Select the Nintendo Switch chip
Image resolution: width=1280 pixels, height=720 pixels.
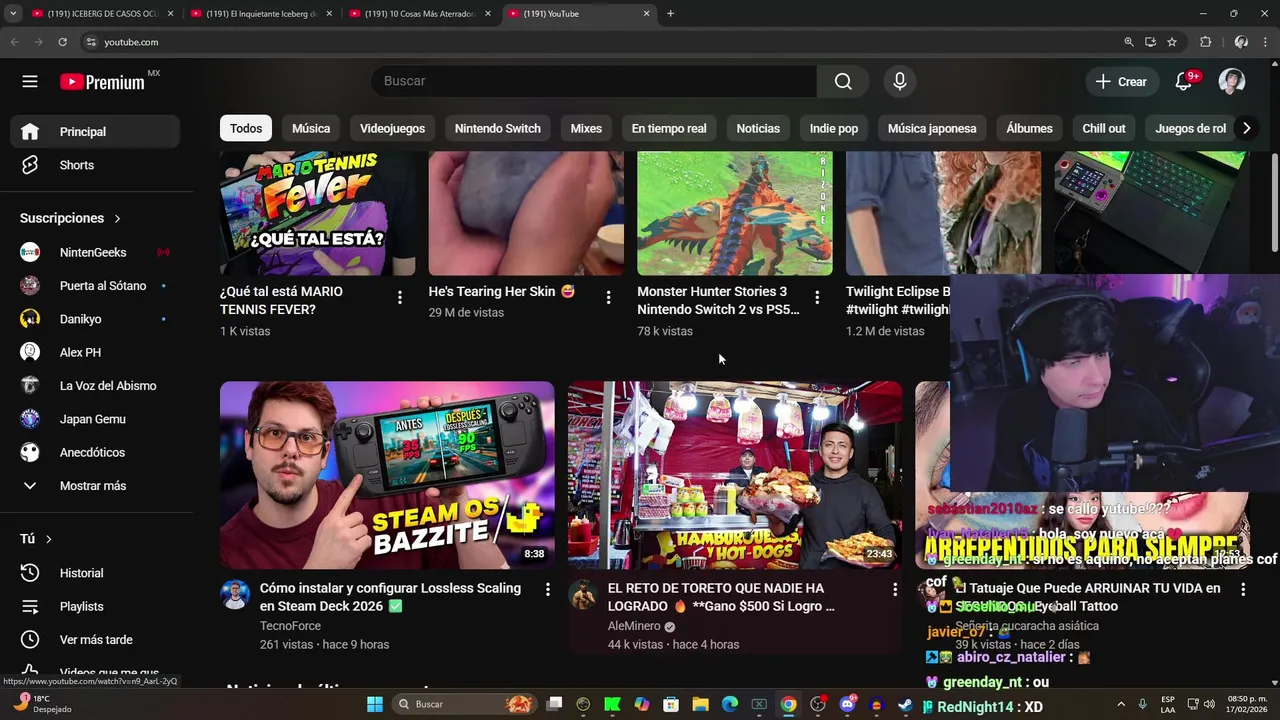click(497, 128)
